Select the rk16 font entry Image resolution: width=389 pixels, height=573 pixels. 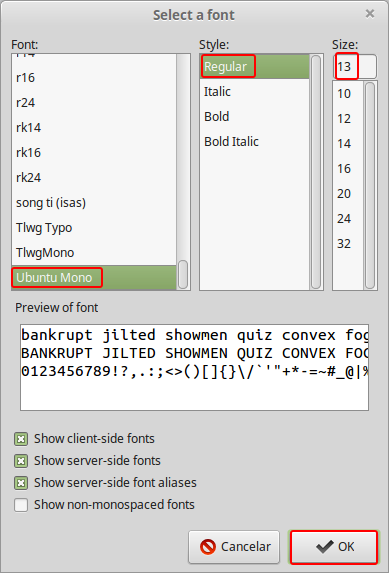(x=94, y=153)
